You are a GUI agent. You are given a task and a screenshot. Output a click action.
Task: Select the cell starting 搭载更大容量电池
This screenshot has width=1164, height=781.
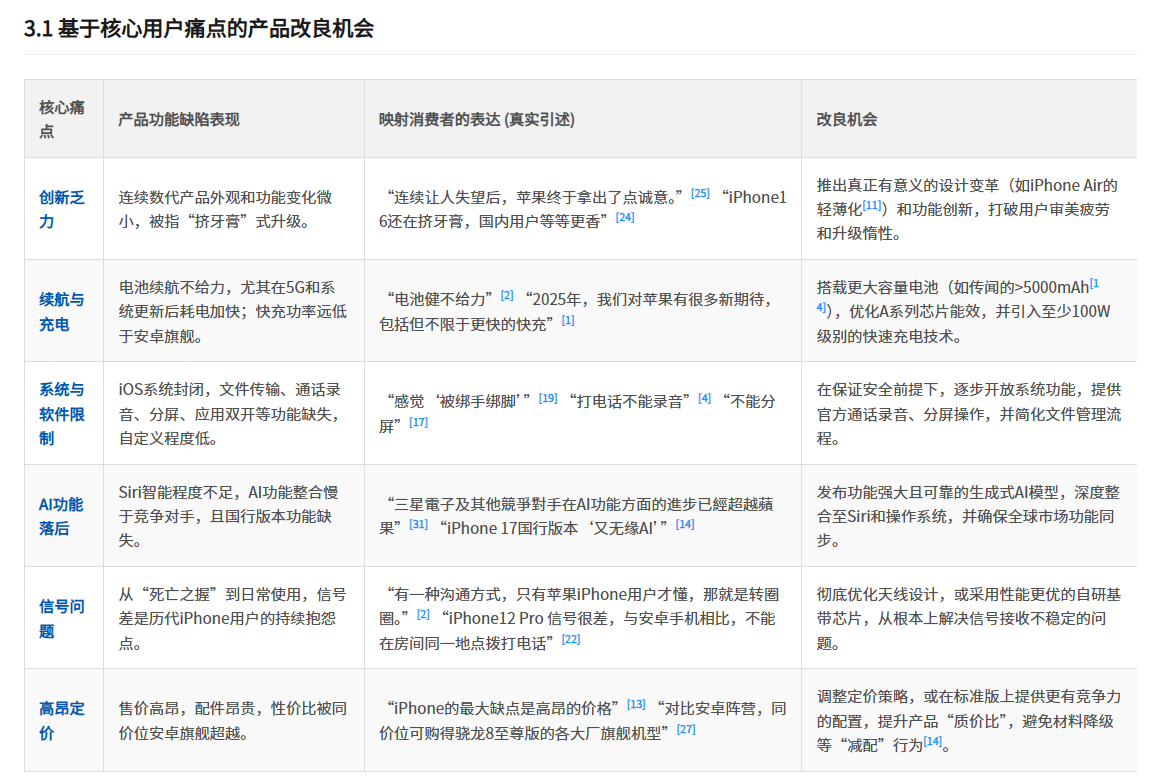pos(969,312)
